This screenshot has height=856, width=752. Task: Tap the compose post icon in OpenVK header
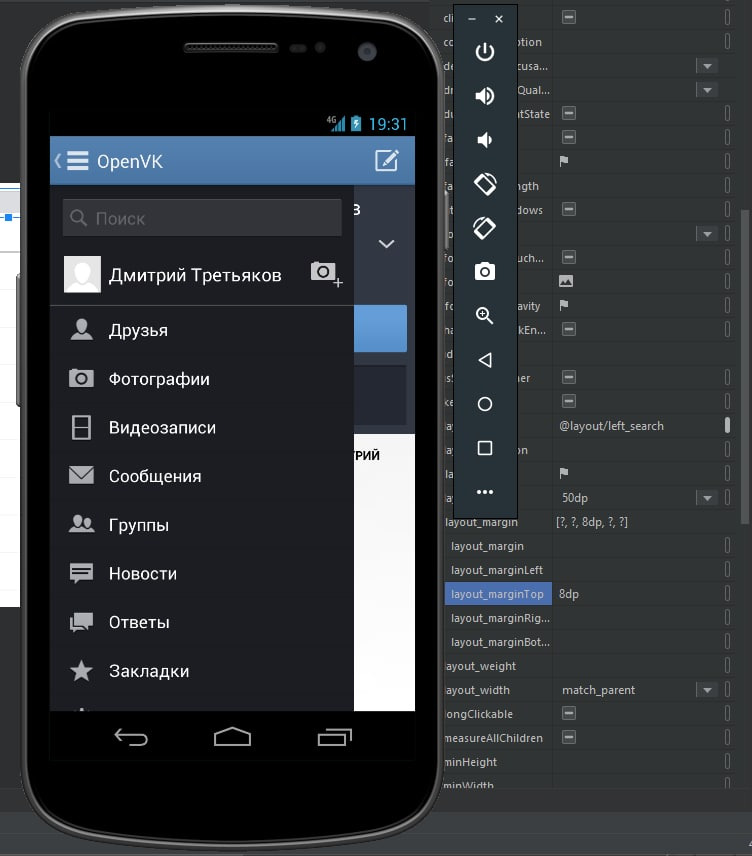coord(386,161)
